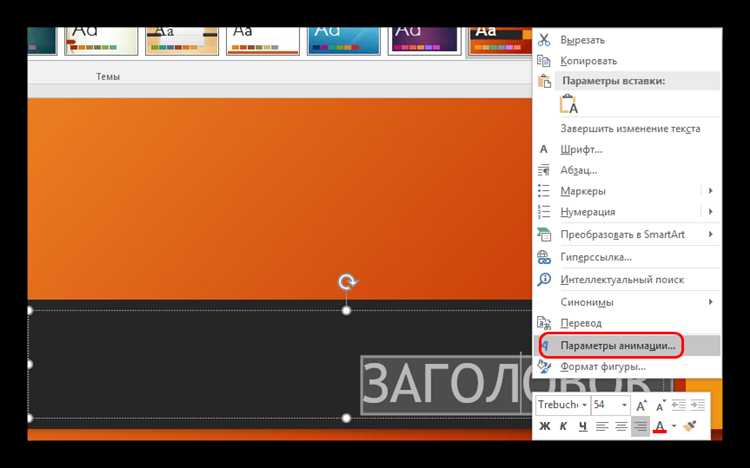This screenshot has height=468, width=750.
Task: Click the Copy icon in context menu
Action: point(544,60)
